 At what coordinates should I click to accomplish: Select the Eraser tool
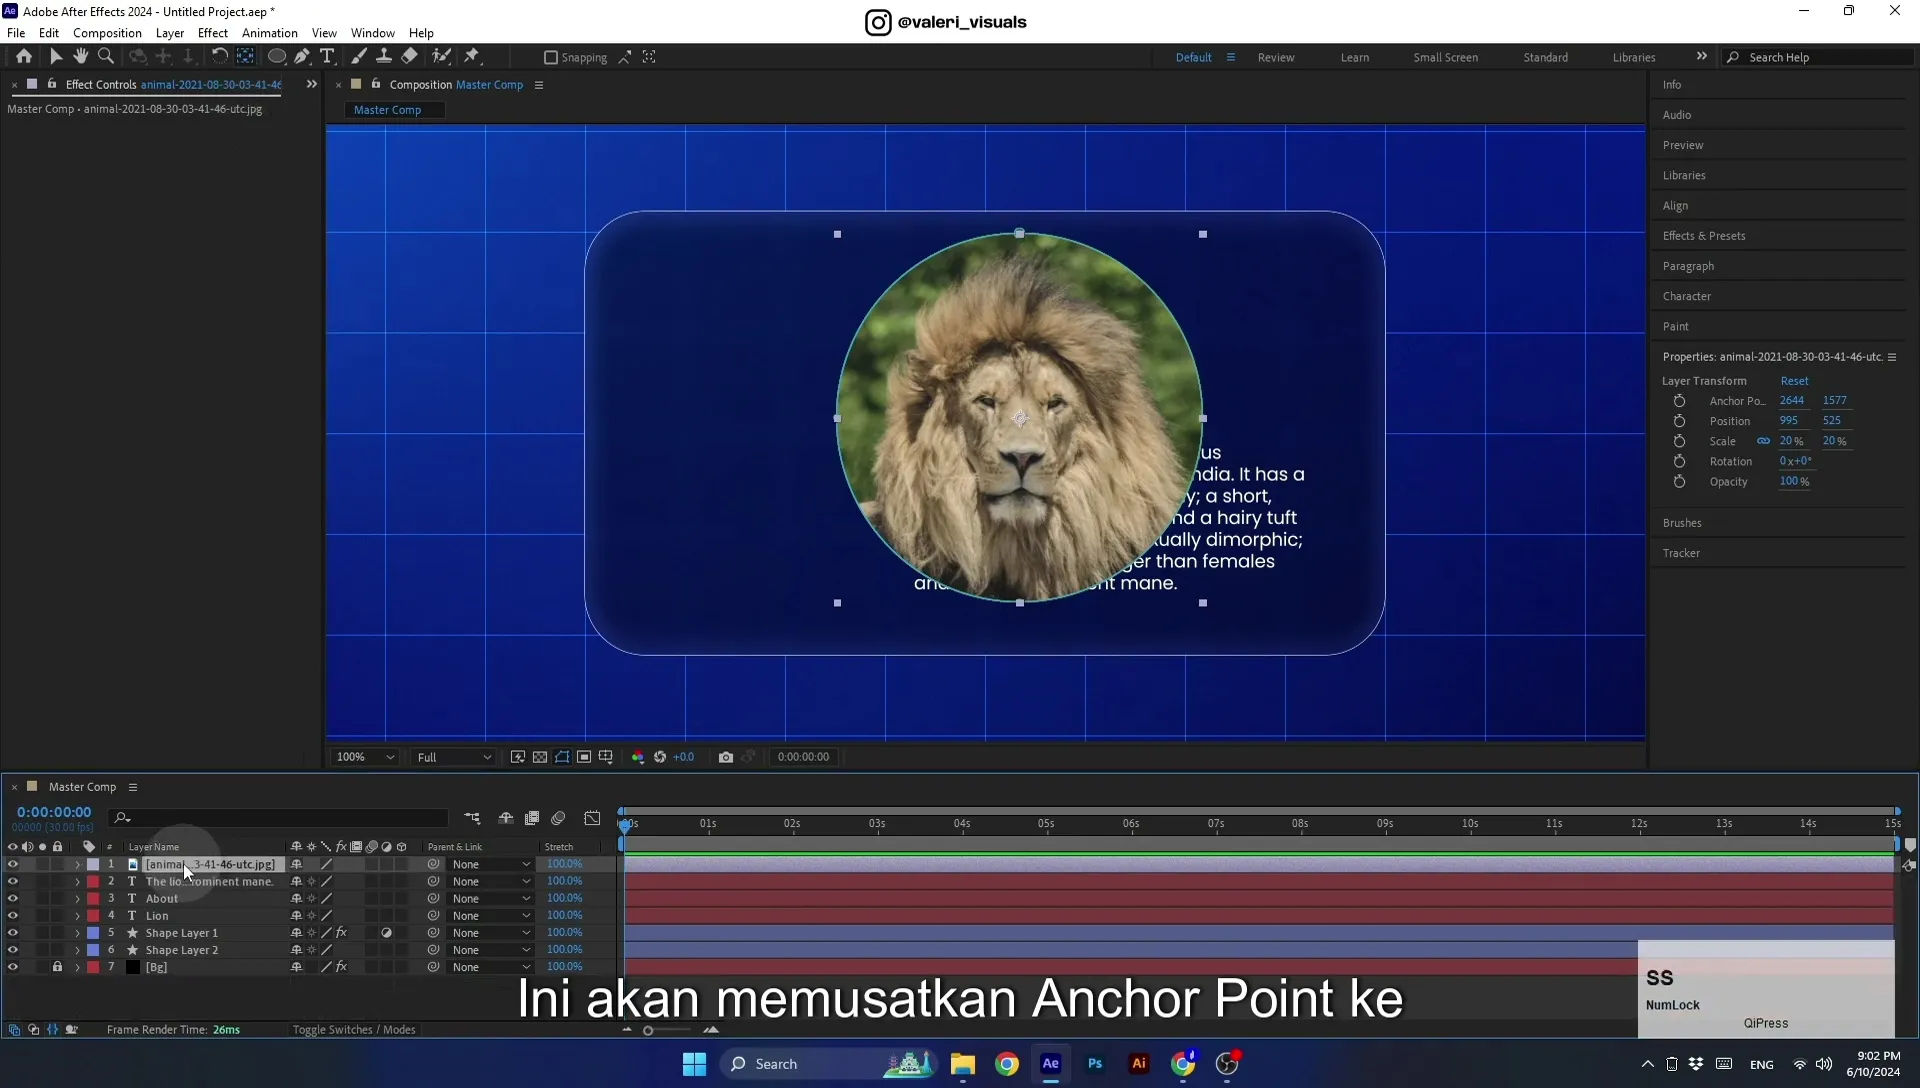pyautogui.click(x=409, y=57)
